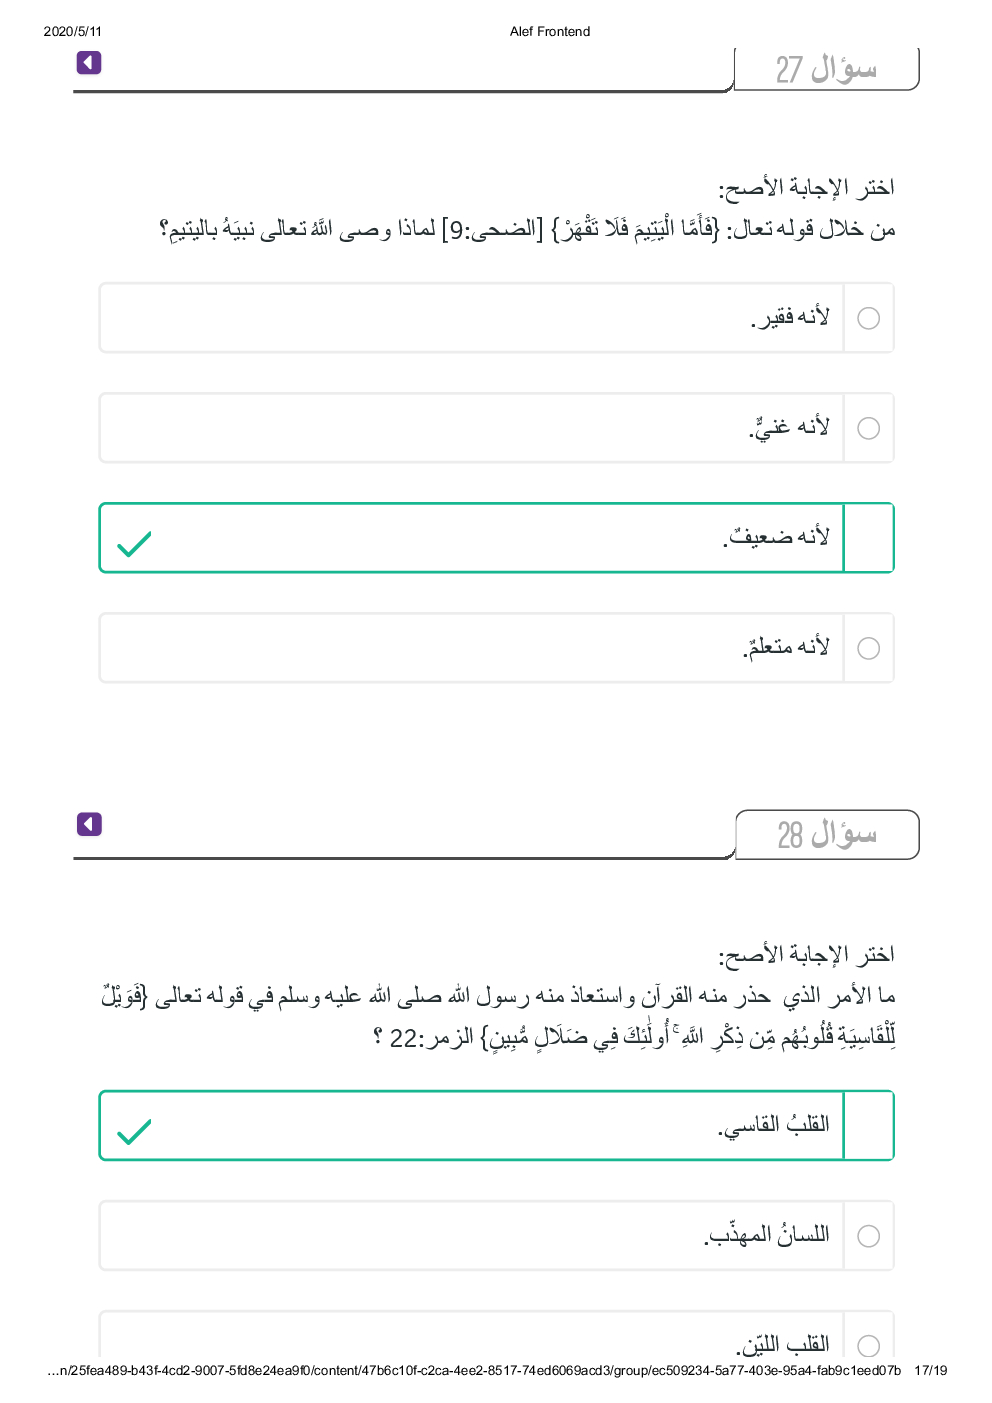This screenshot has width=992, height=1403.
Task: Click the purple arrow icon beside سؤال 28
Action: click(x=89, y=824)
